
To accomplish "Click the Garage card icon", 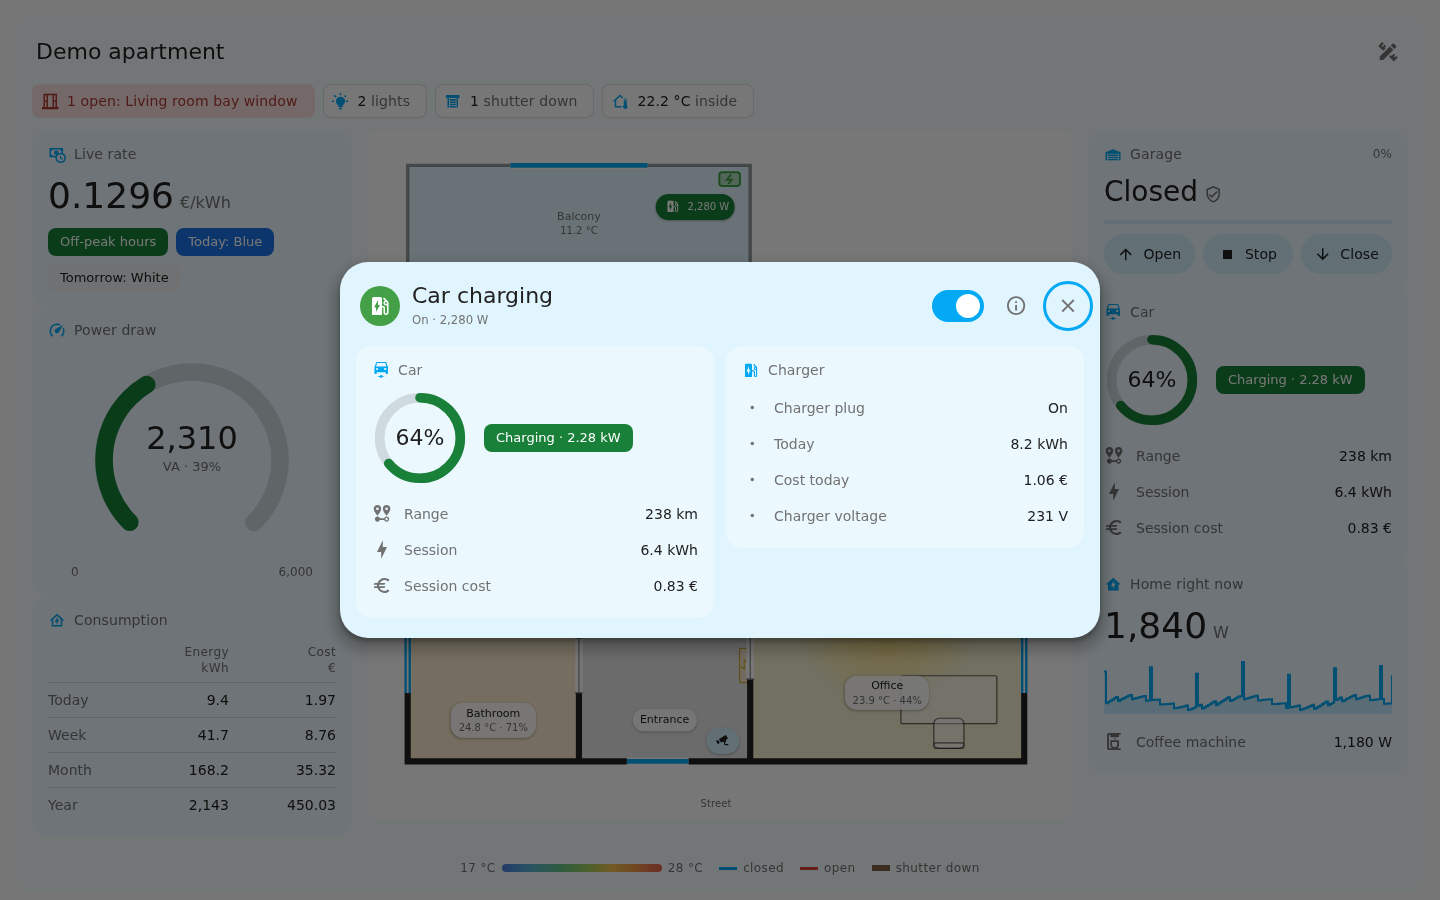I will (1113, 154).
